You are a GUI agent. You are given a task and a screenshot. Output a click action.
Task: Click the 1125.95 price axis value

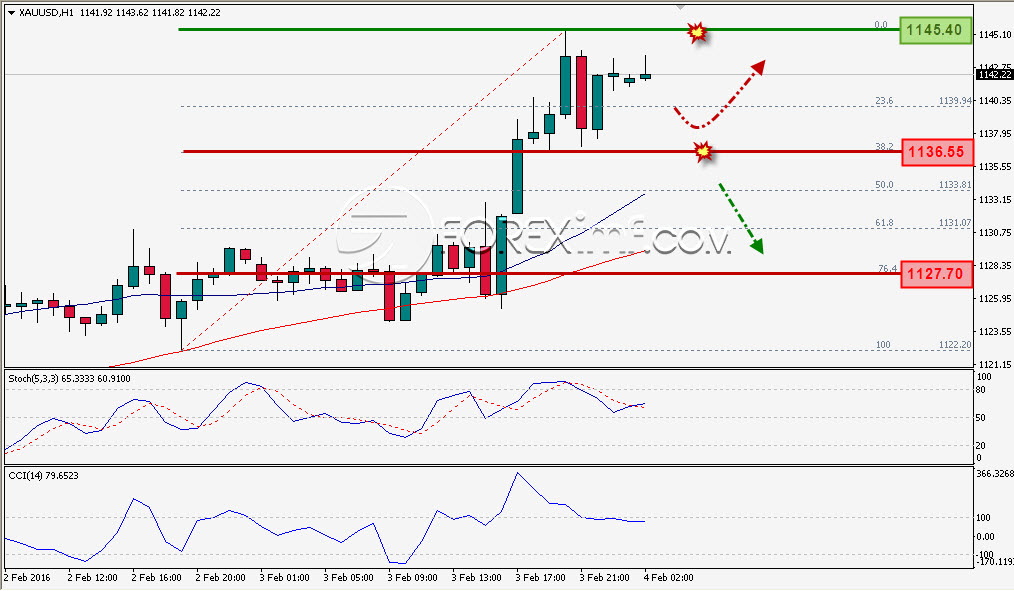[x=995, y=299]
